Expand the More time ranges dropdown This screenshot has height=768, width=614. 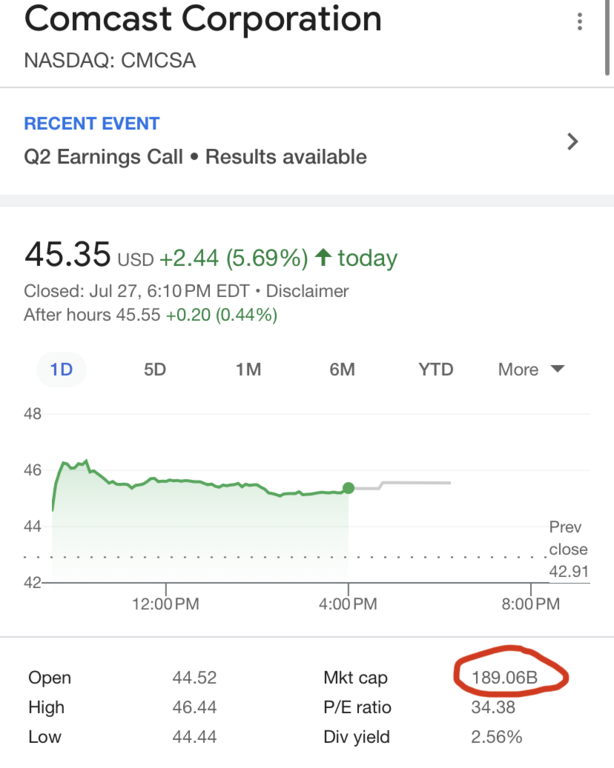tap(531, 369)
